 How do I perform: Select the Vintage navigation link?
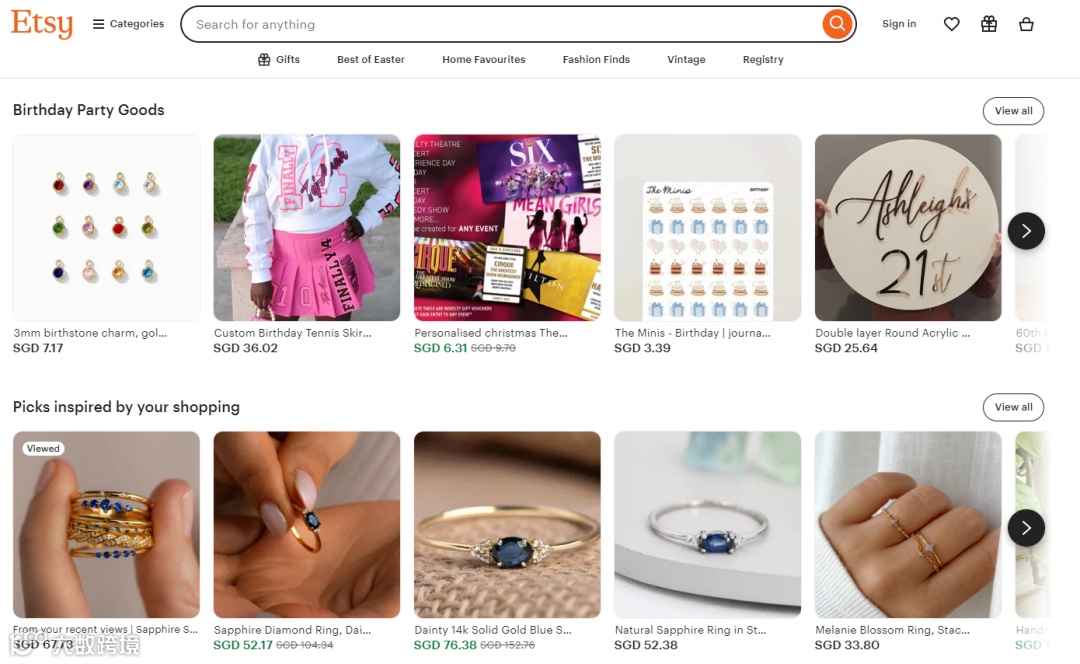(686, 60)
